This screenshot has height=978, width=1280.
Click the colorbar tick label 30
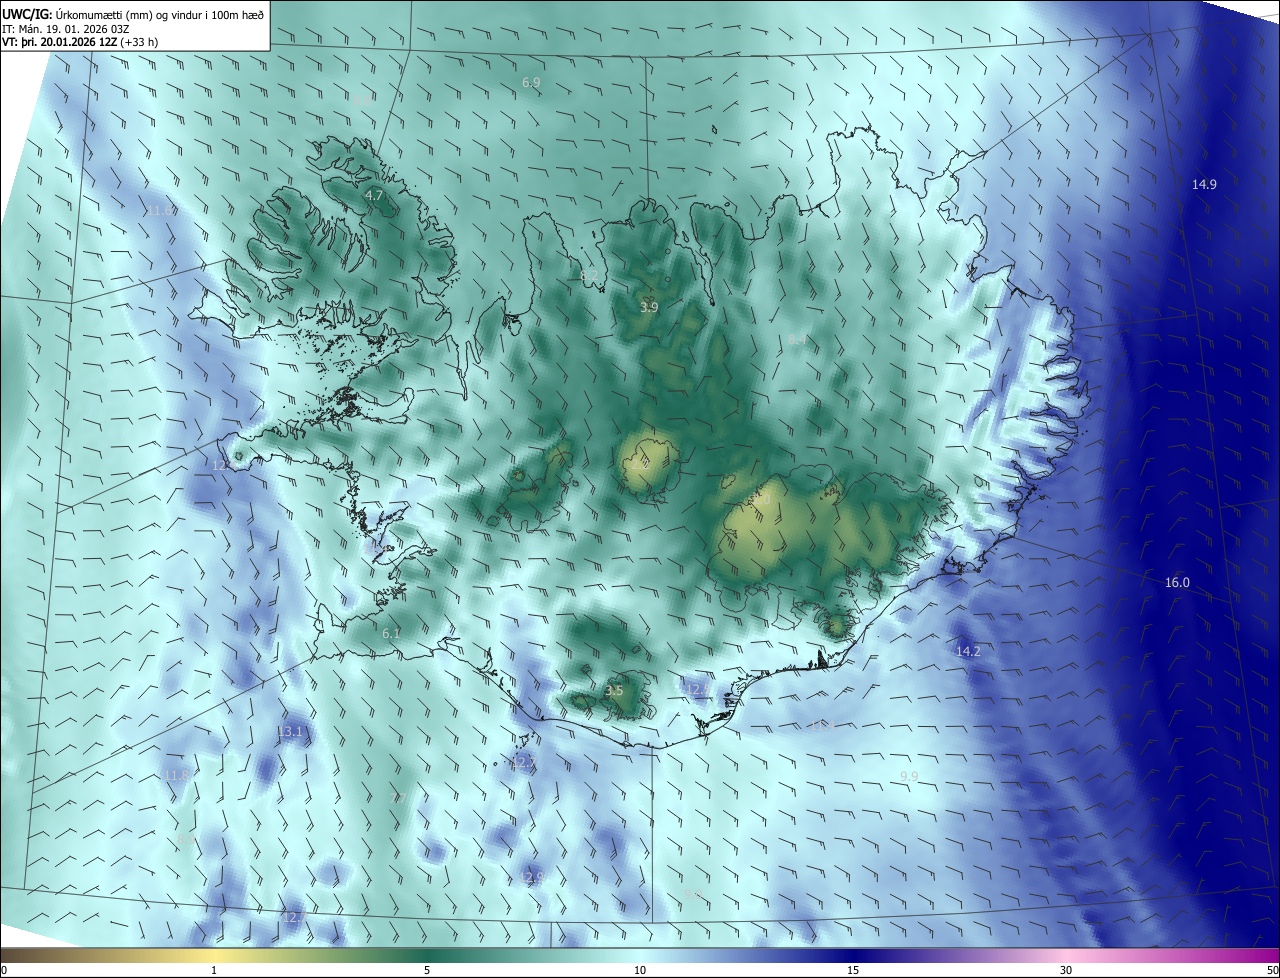(1066, 970)
